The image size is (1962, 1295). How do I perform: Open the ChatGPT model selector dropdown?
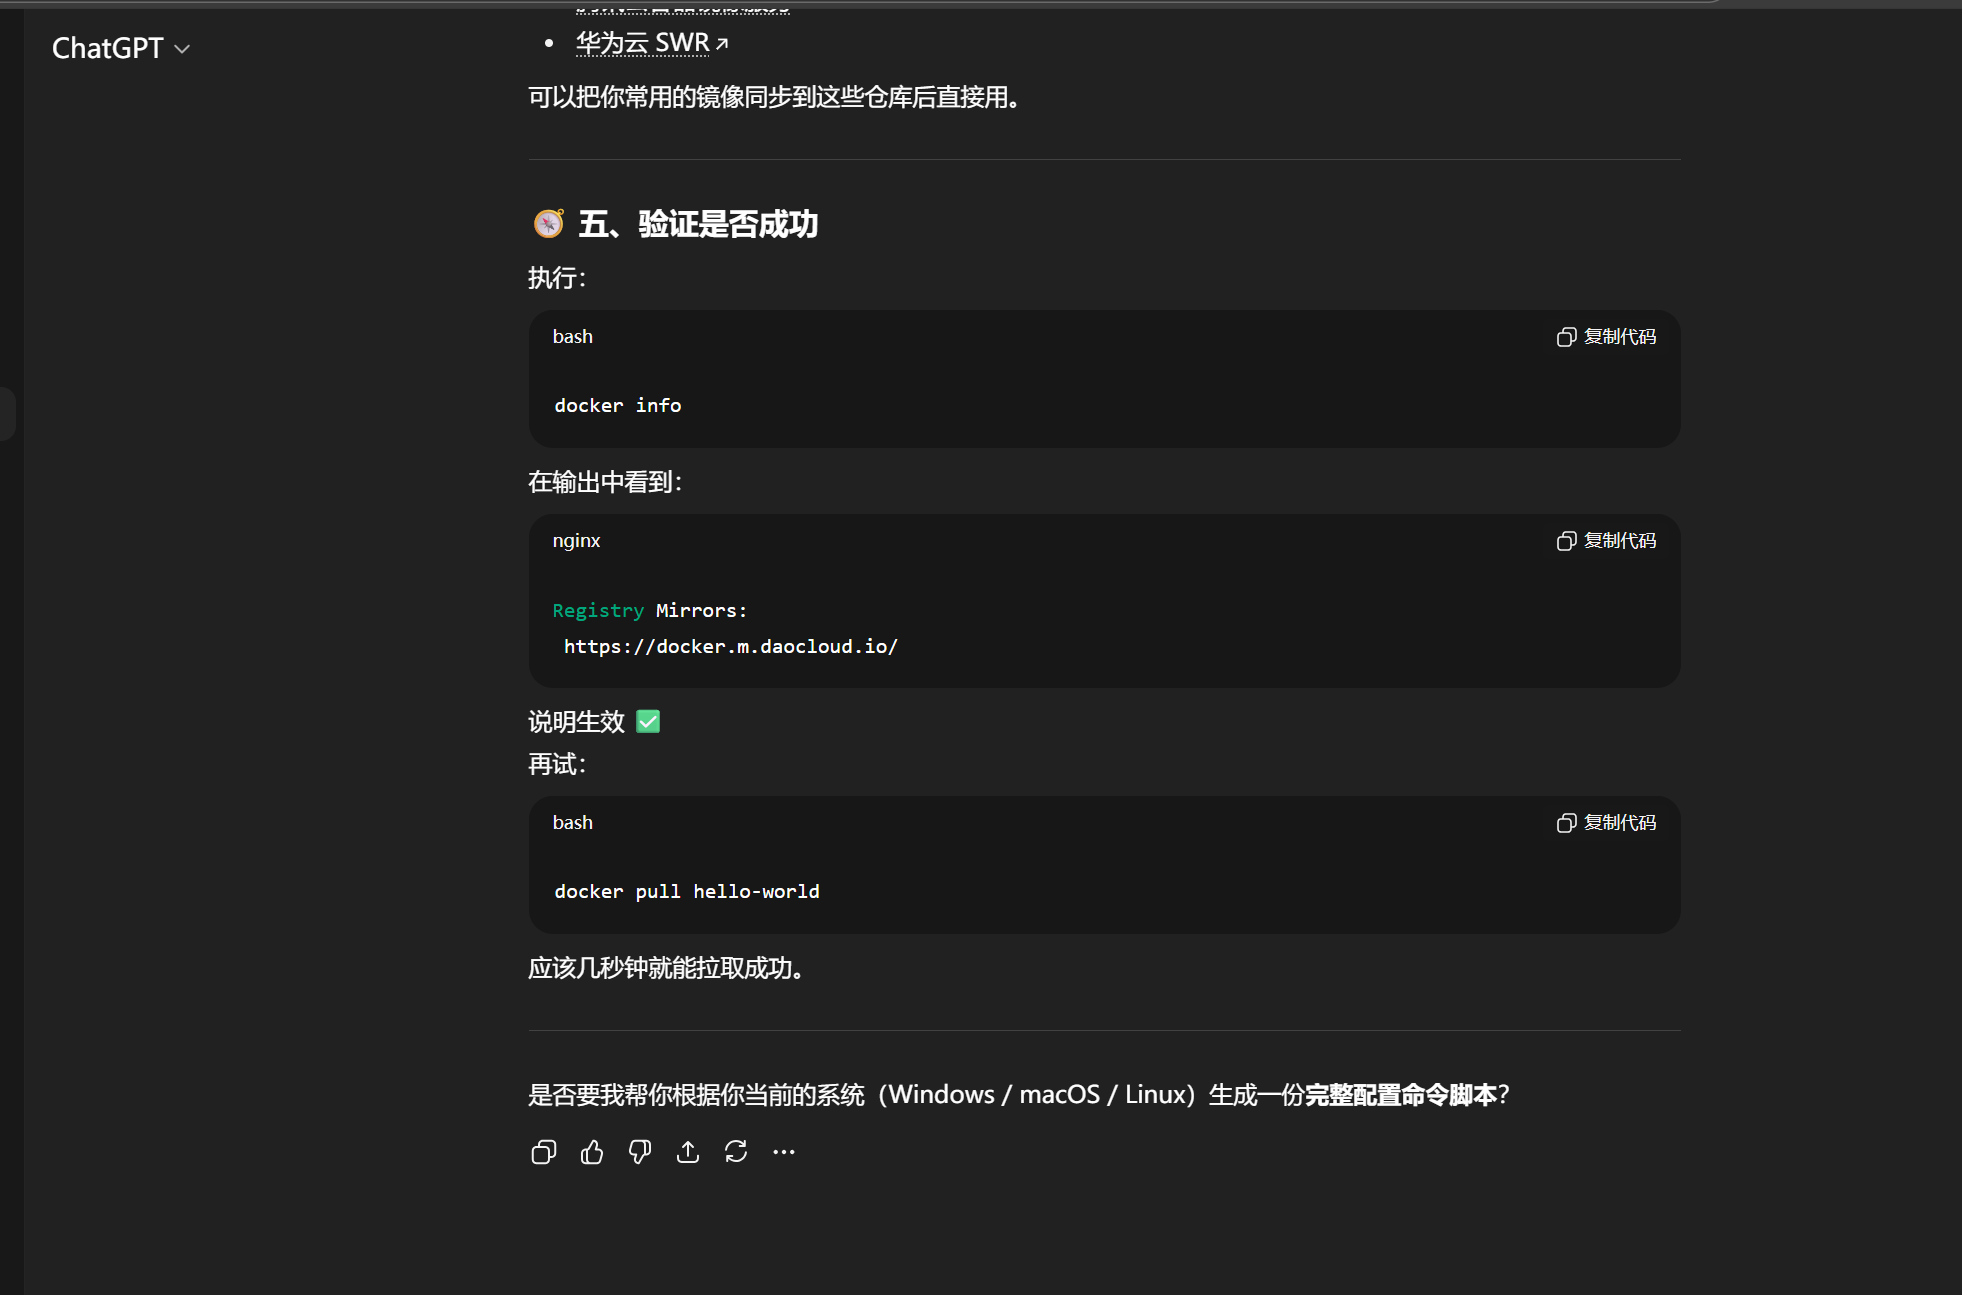[120, 48]
